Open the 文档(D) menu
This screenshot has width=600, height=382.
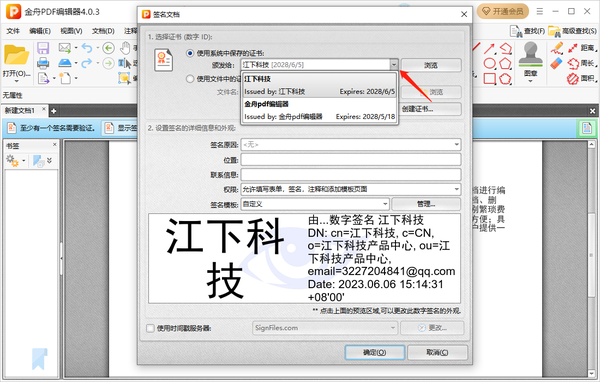[x=103, y=31]
